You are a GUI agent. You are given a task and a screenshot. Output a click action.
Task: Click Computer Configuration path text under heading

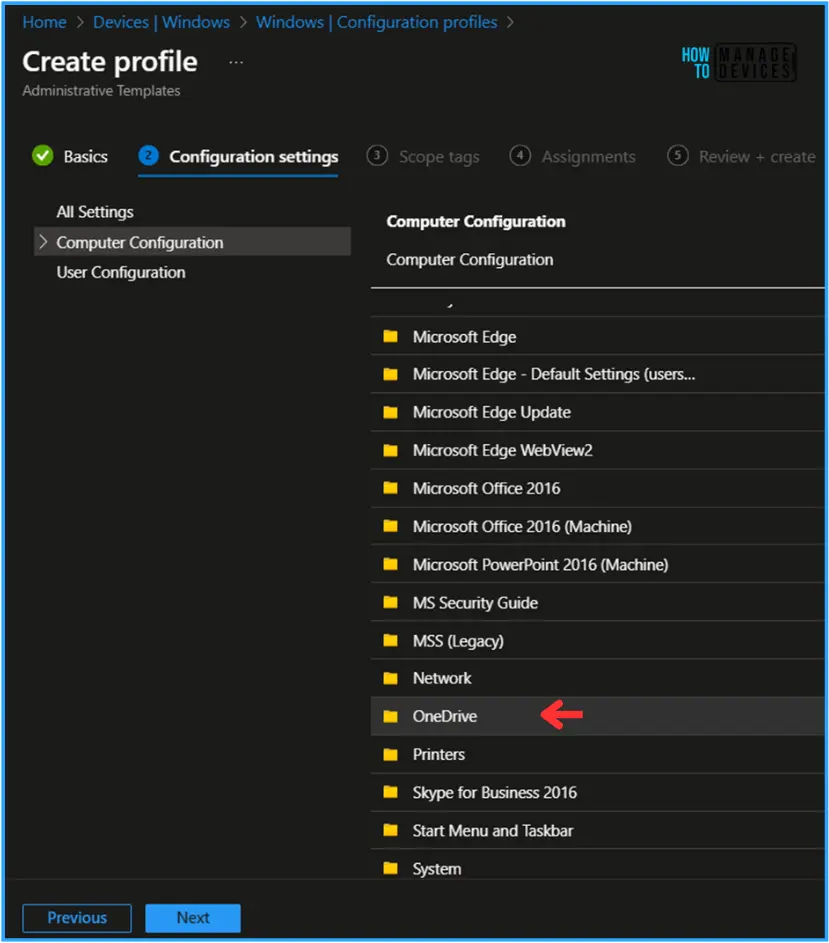[x=470, y=260]
